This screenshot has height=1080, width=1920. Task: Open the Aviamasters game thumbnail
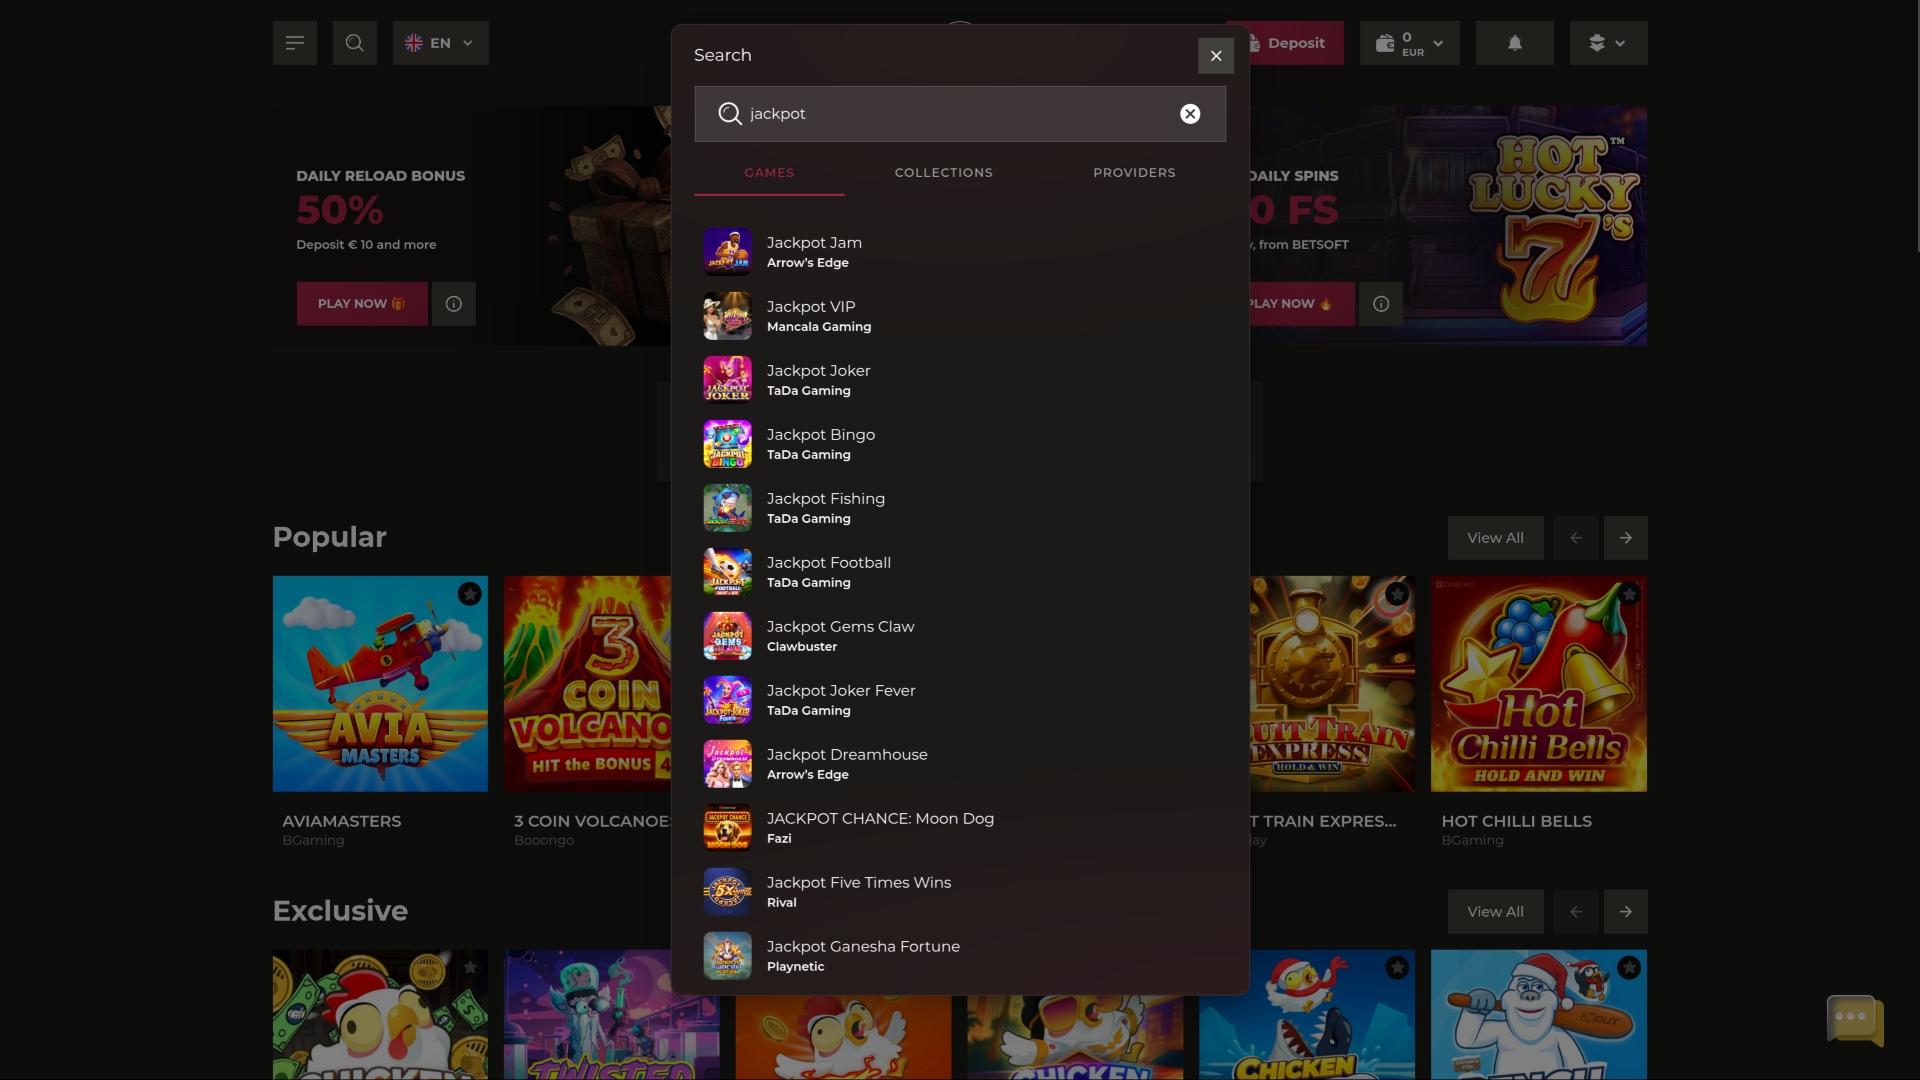(x=380, y=684)
